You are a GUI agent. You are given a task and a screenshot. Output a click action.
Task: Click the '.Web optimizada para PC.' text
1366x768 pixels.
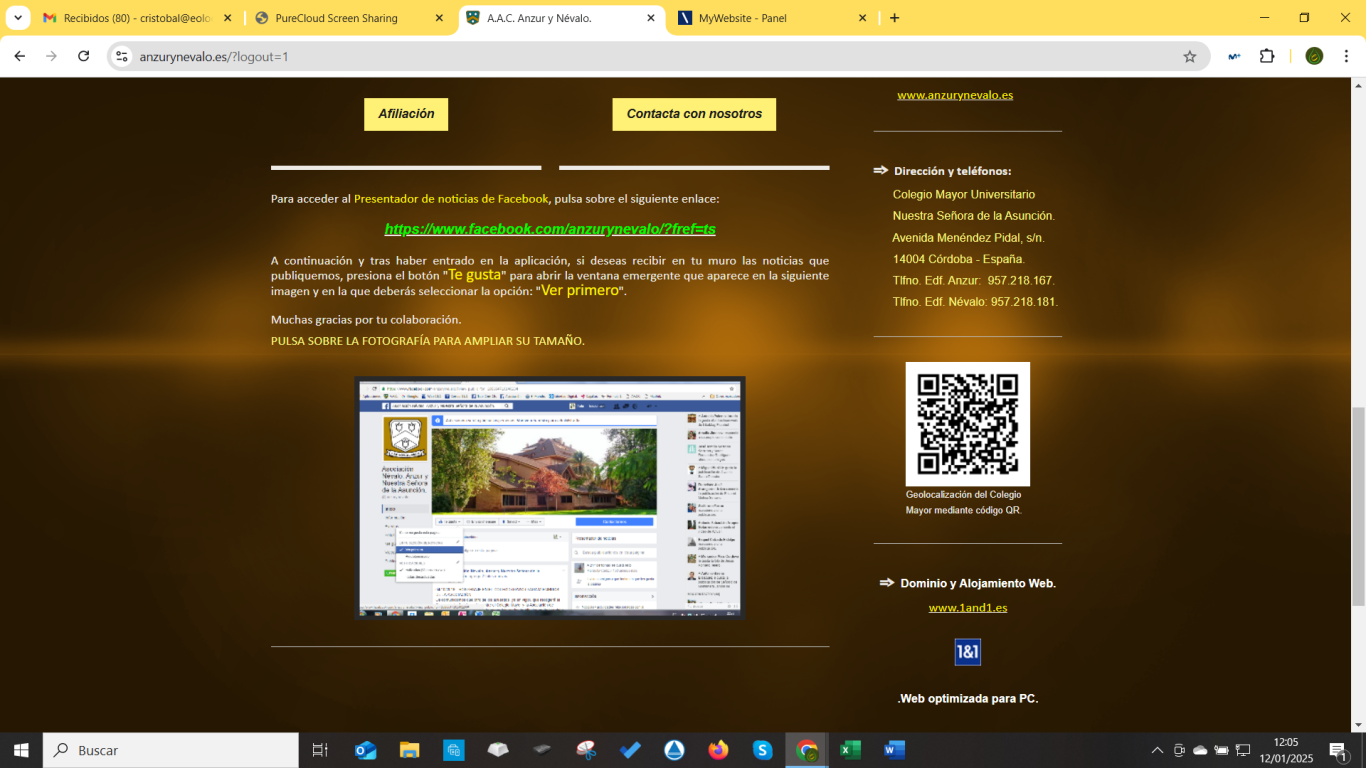click(968, 698)
